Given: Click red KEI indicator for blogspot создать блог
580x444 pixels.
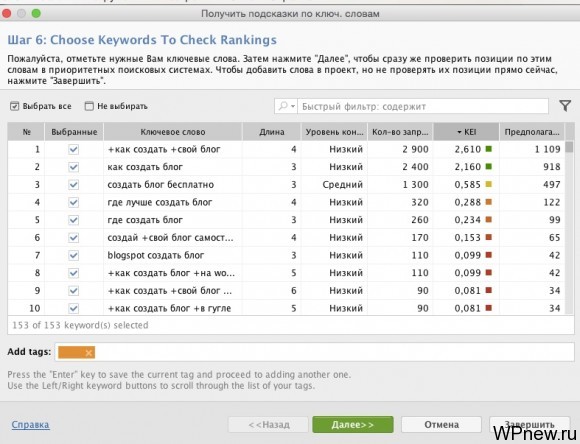Looking at the screenshot, I should pos(488,255).
